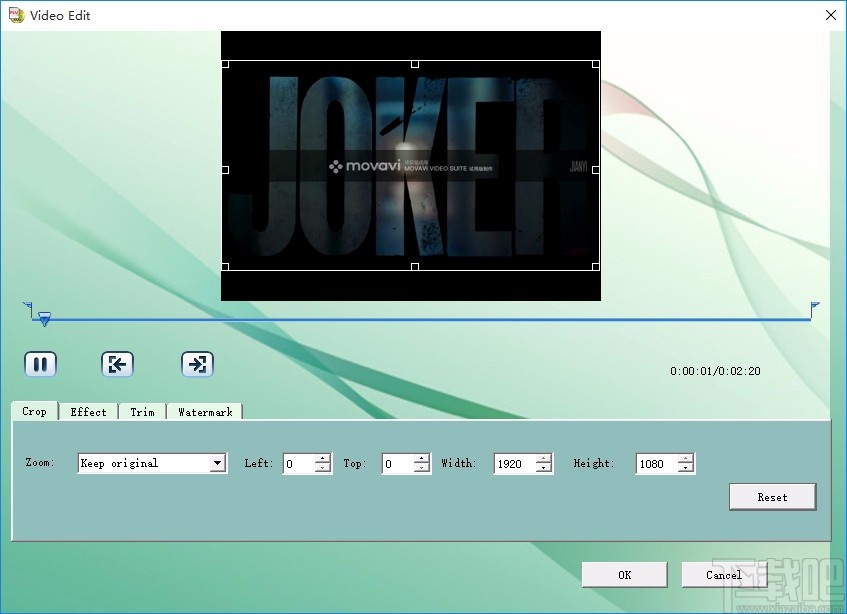Click the jump-to-start arrow icon
847x614 pixels.
pos(118,364)
